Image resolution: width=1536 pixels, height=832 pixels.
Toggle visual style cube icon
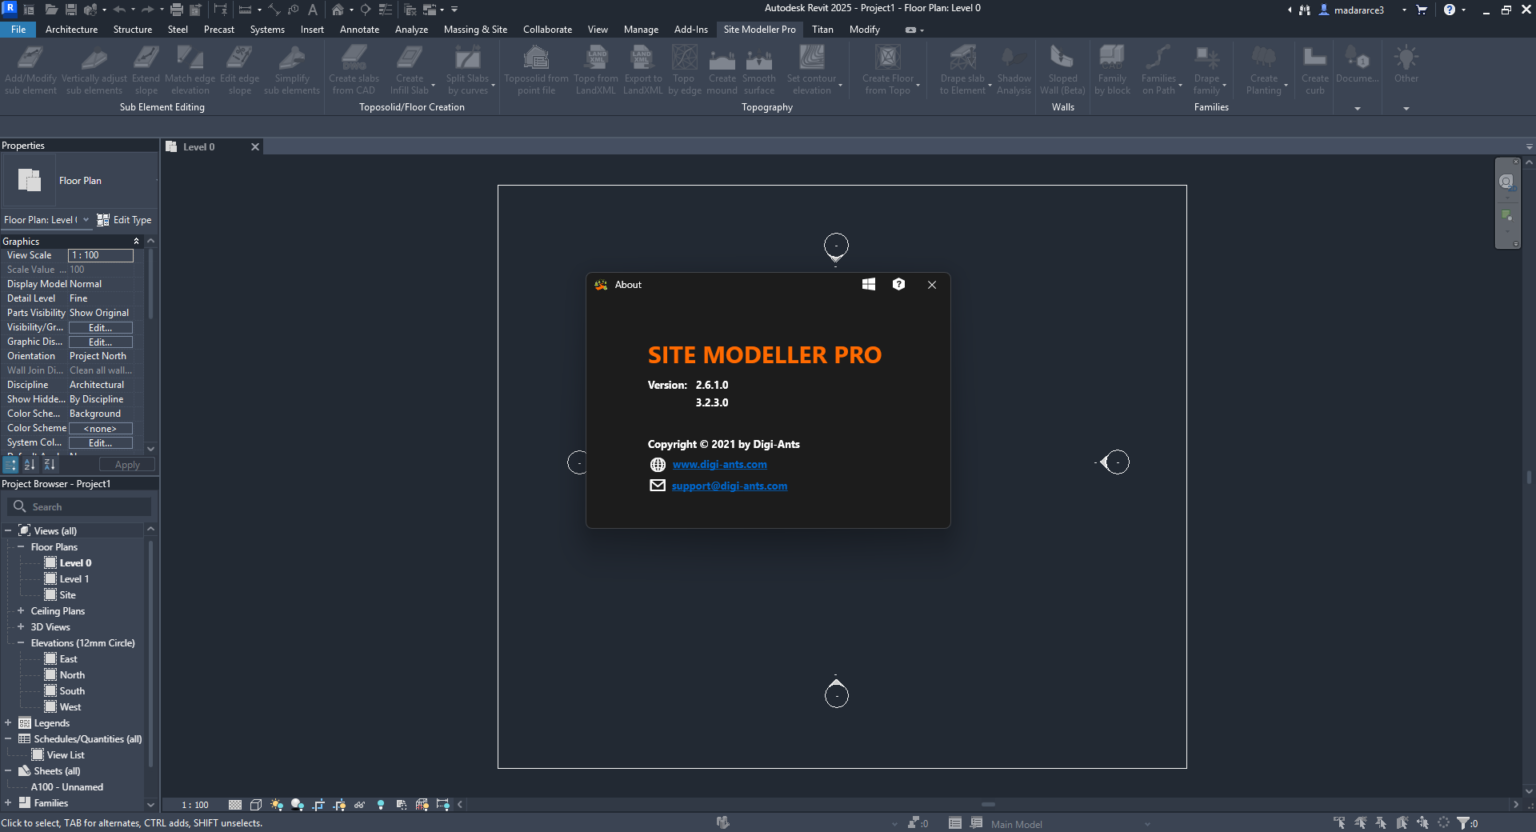[x=256, y=805]
